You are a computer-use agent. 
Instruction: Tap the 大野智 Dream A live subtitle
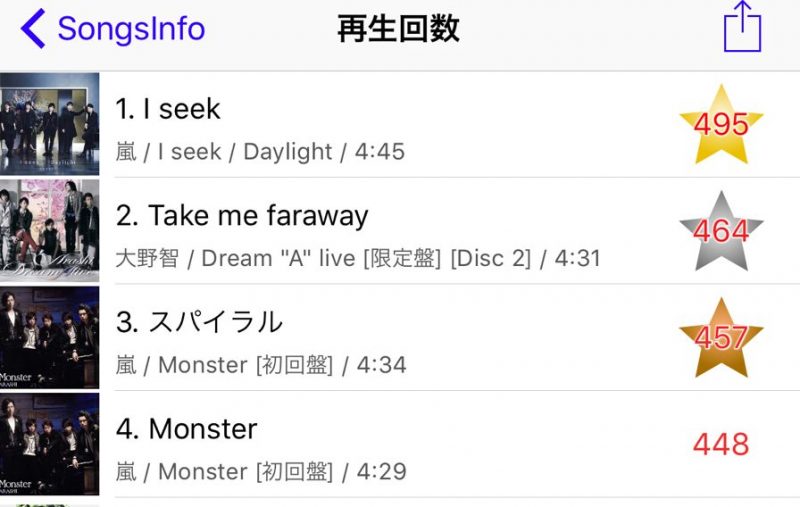point(358,258)
